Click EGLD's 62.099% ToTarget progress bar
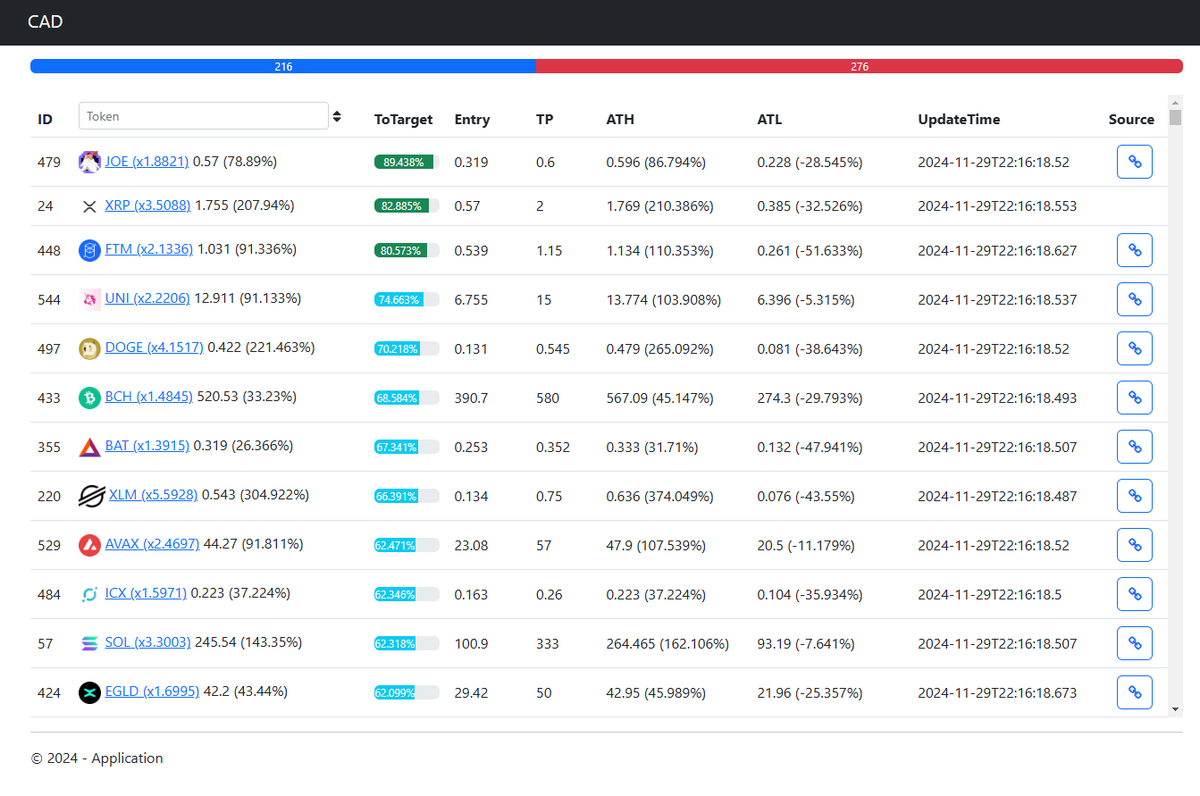Screen dimensions: 1200x796 (x=407, y=692)
